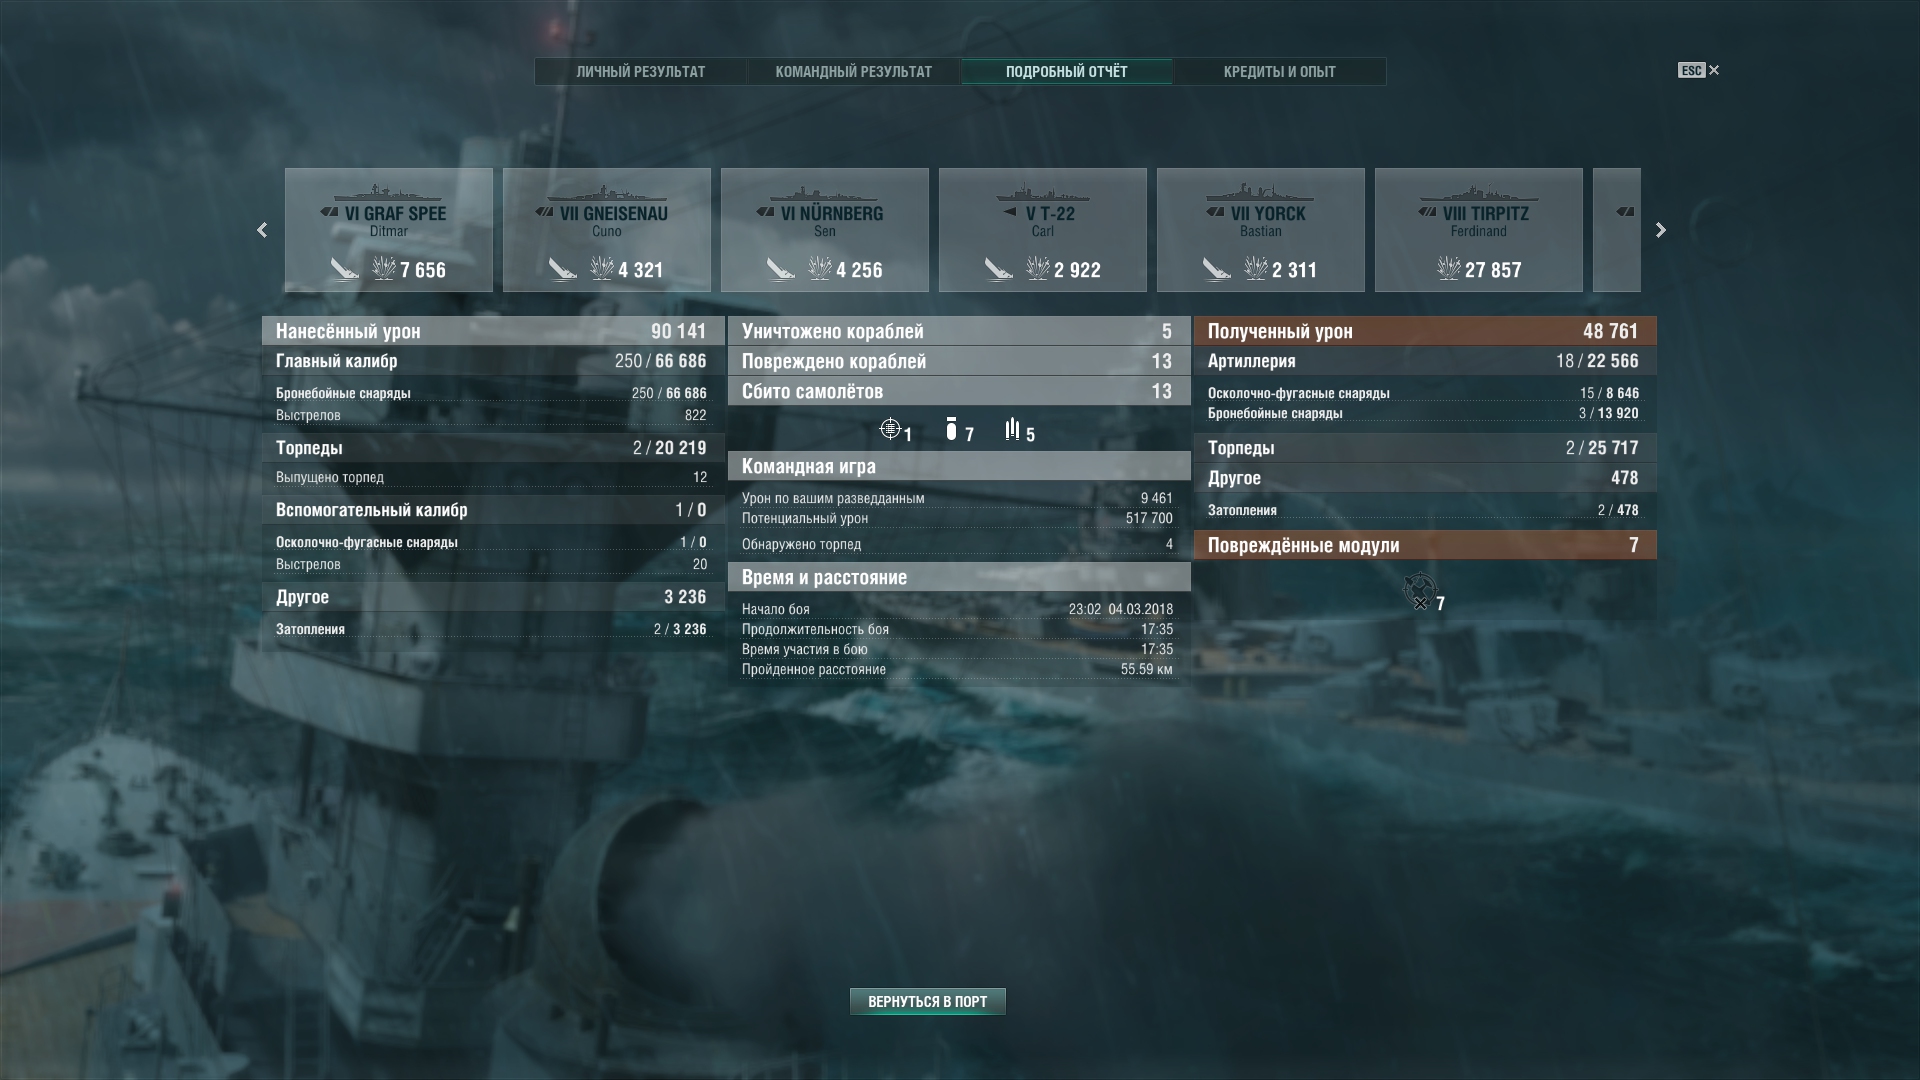Select the VII Gneisenau ship card

point(607,230)
